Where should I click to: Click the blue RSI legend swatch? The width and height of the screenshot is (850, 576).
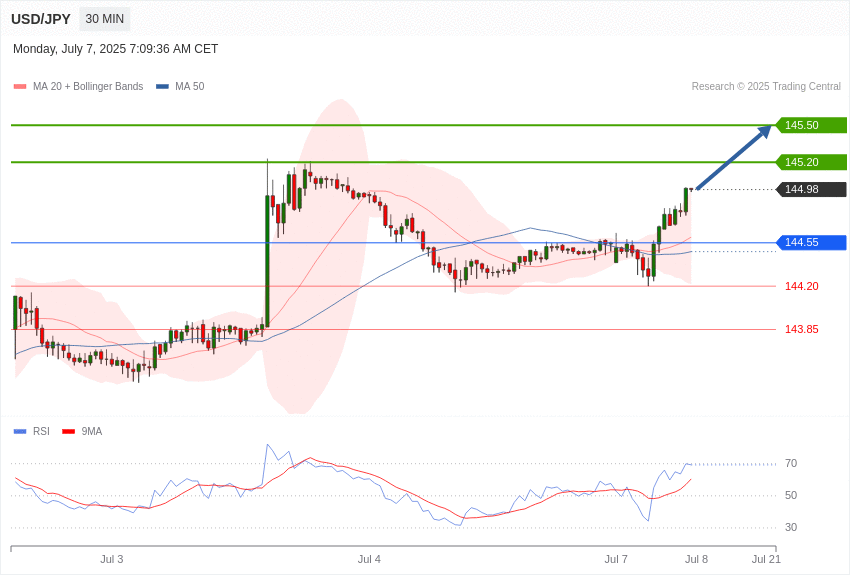[x=20, y=431]
